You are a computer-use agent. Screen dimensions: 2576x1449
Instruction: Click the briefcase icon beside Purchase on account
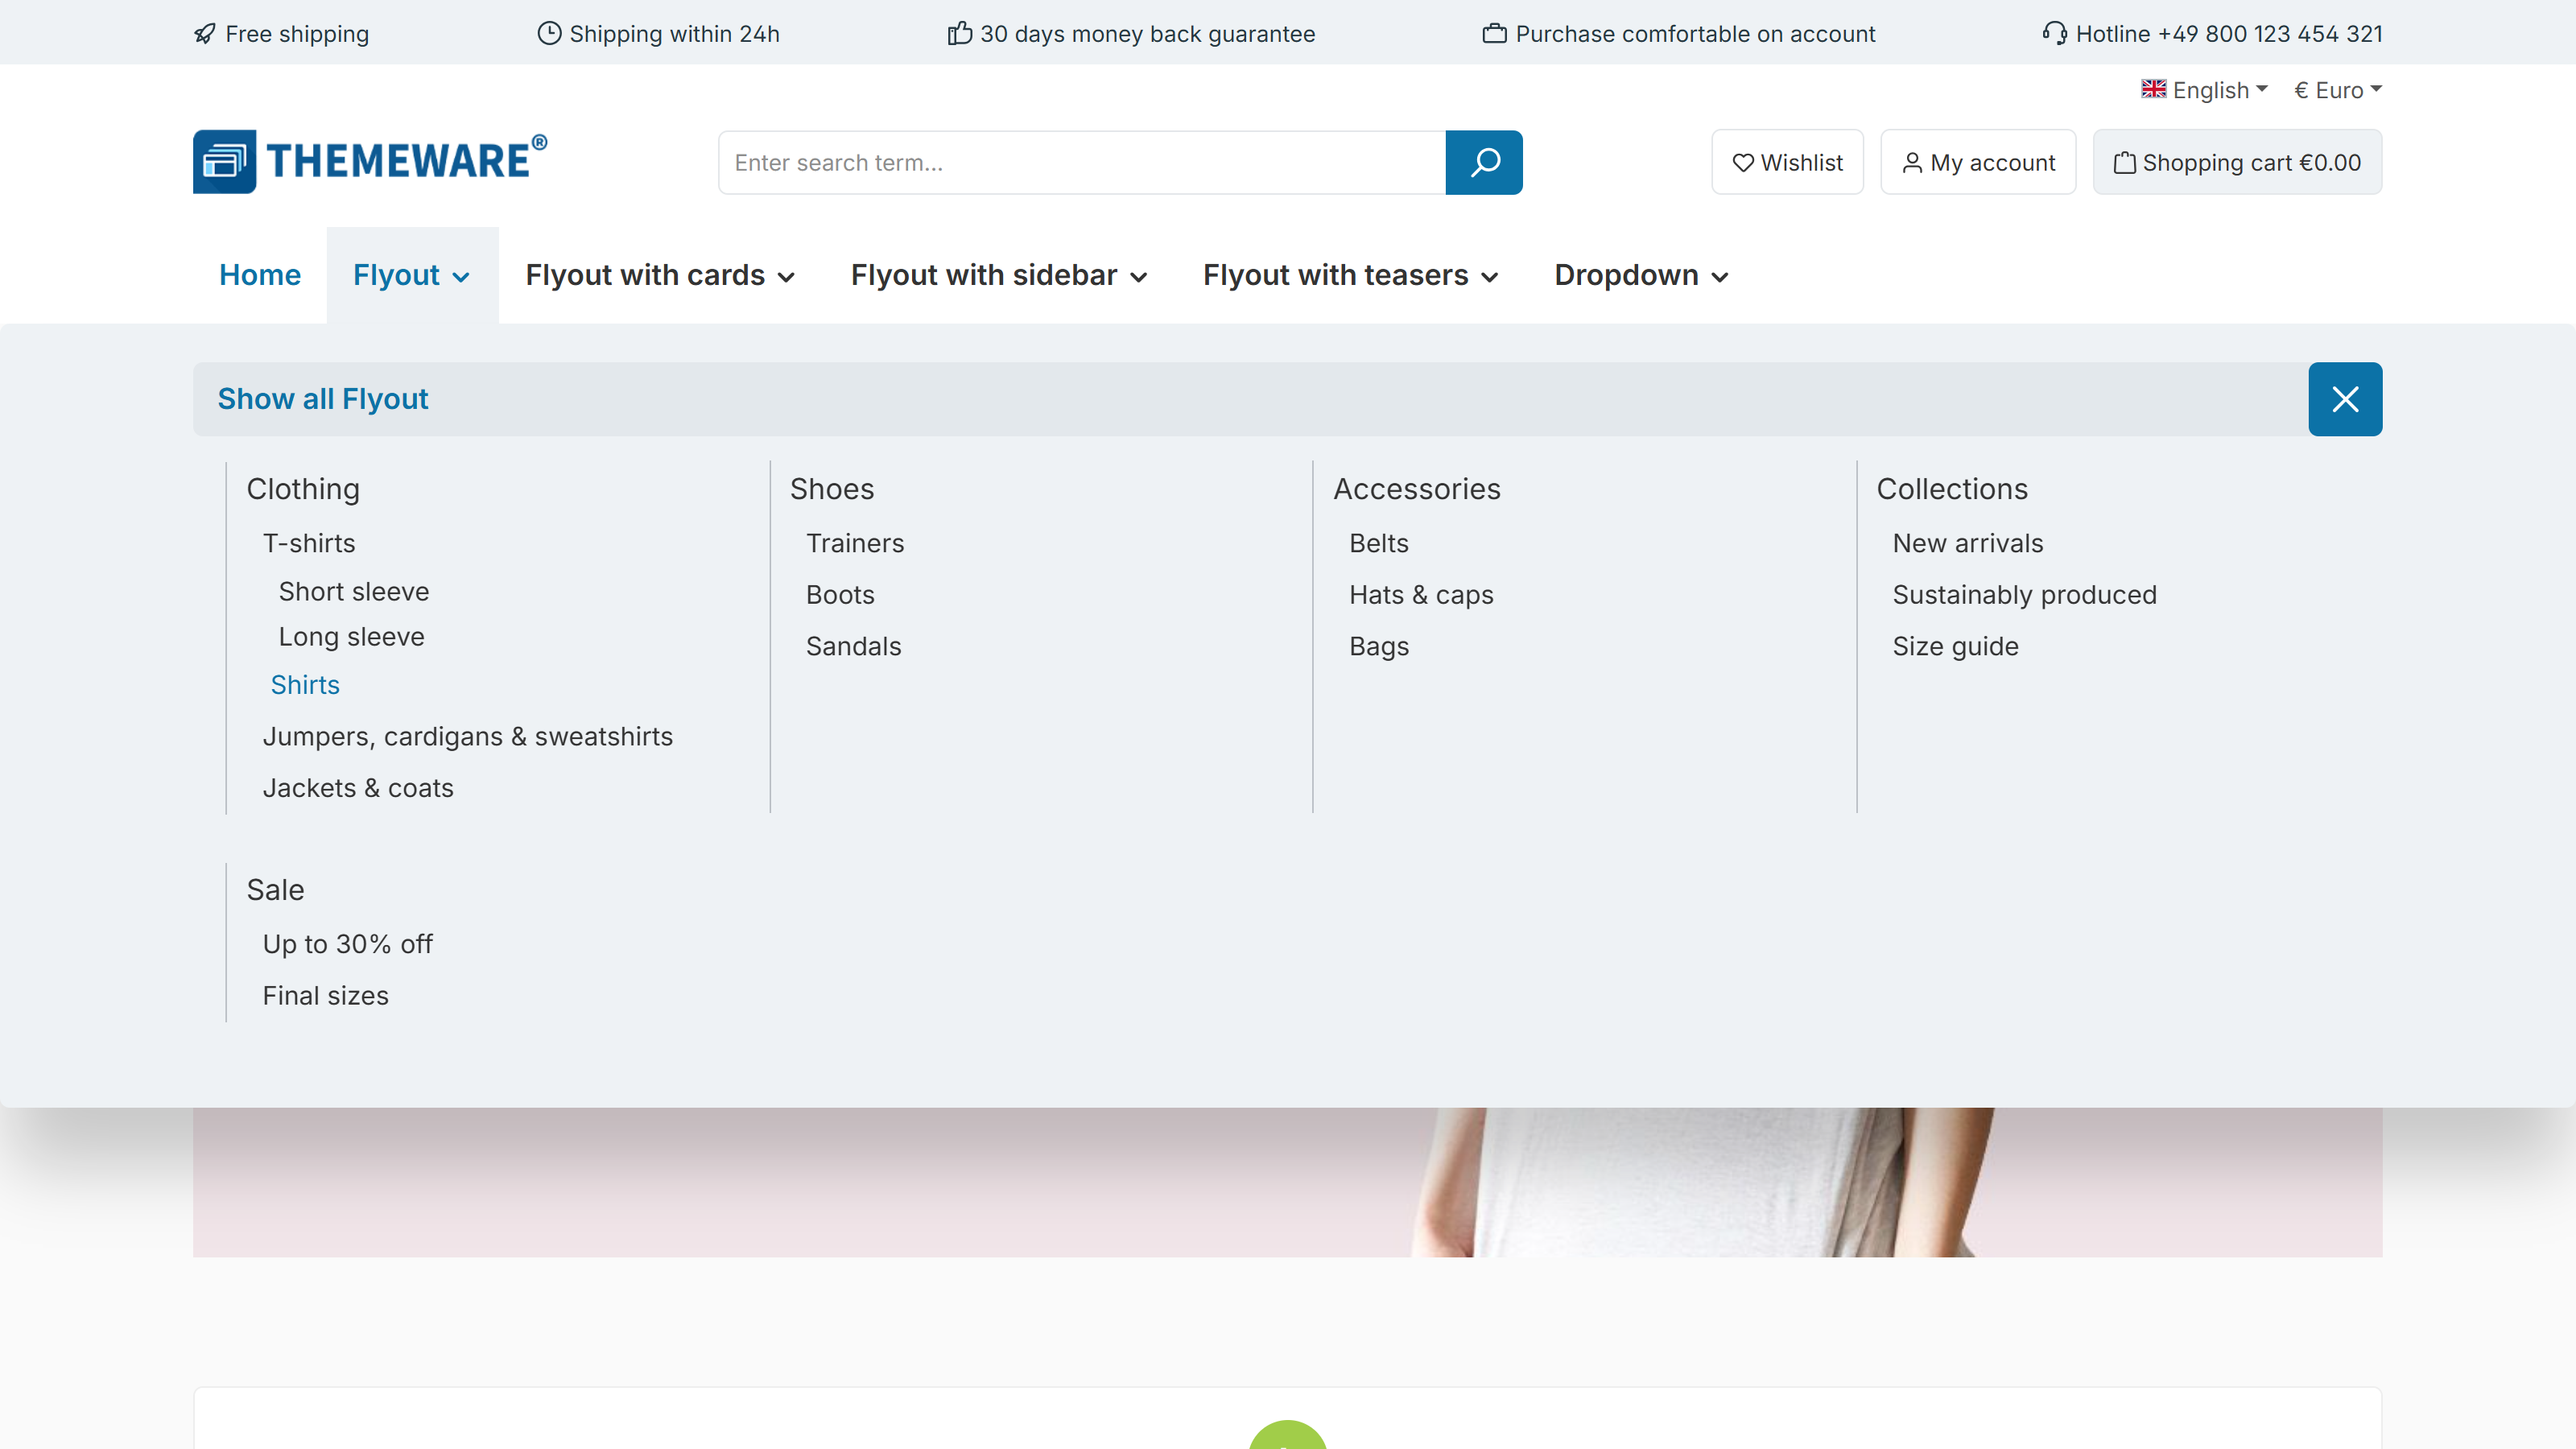(x=1495, y=34)
